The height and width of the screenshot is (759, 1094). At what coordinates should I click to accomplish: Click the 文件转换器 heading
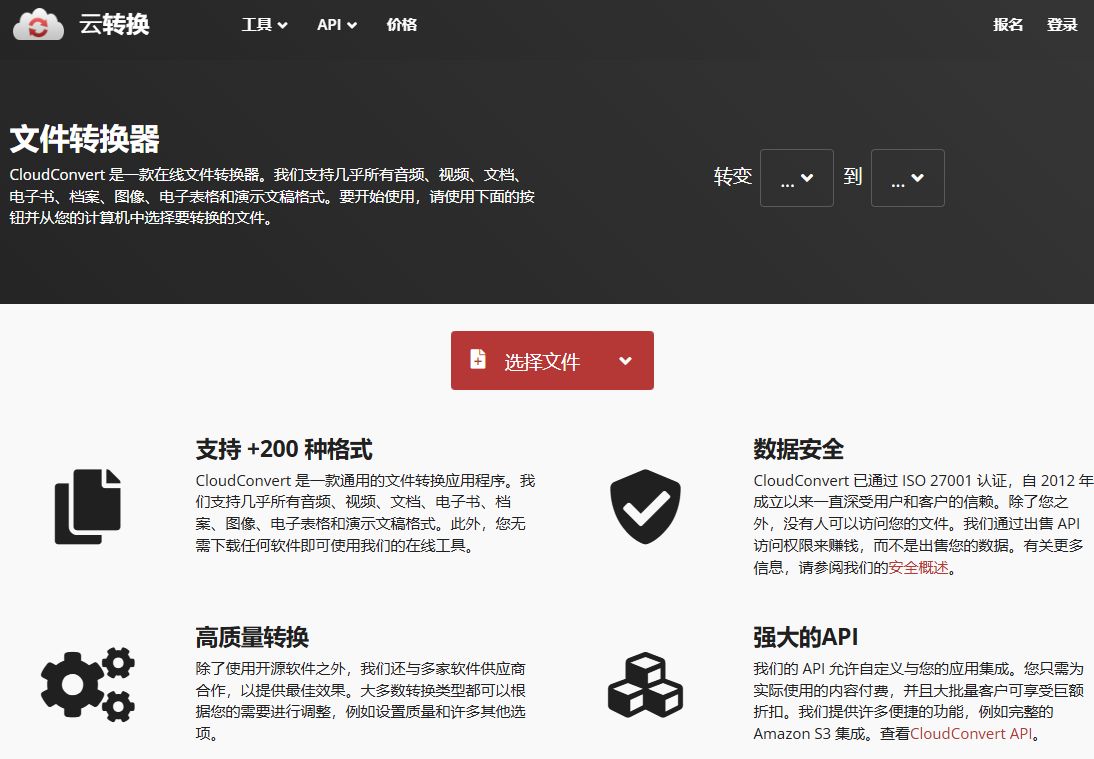pyautogui.click(x=84, y=138)
